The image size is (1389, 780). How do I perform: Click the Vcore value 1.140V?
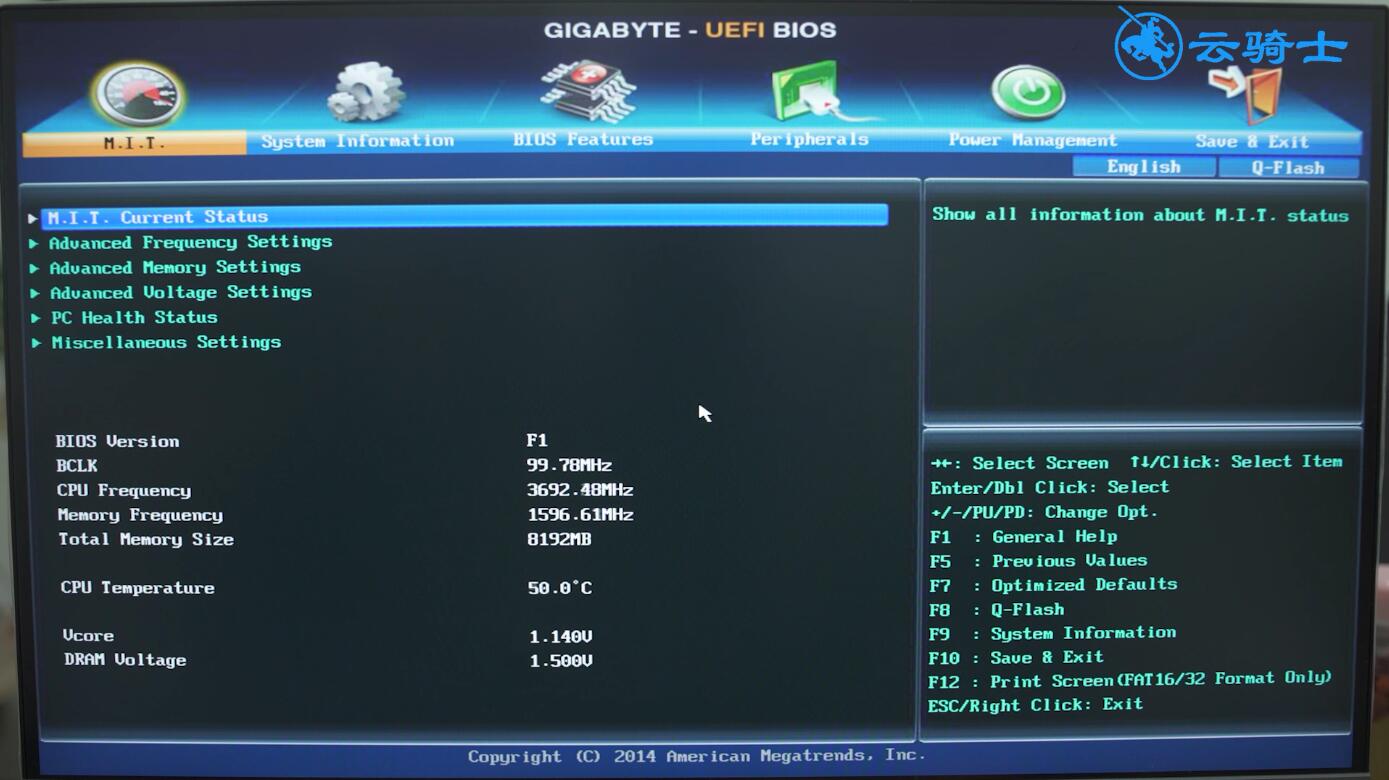pos(561,636)
